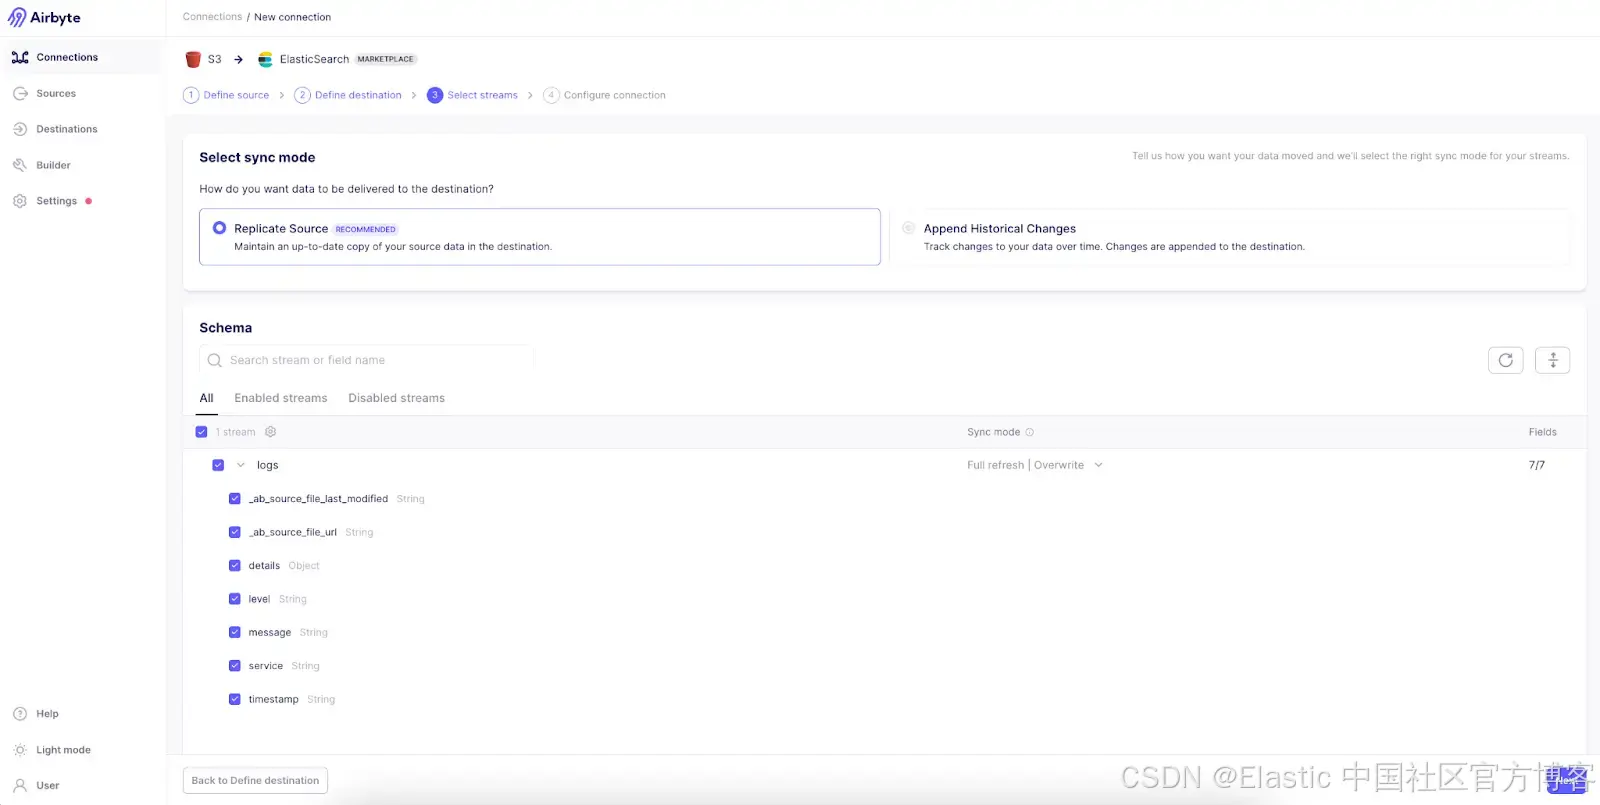Select the Append Historical Changes radio button
This screenshot has height=805, width=1600.
pyautogui.click(x=908, y=228)
